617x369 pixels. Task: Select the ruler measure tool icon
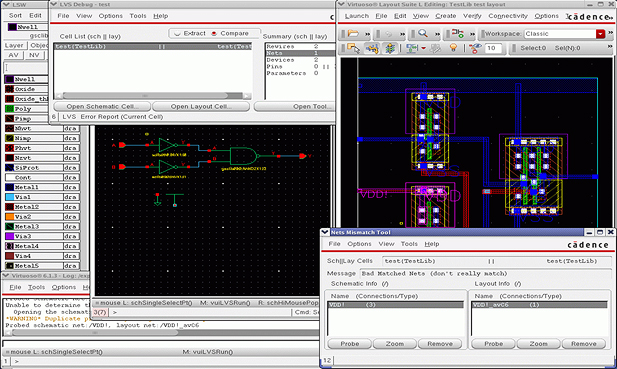[412, 48]
